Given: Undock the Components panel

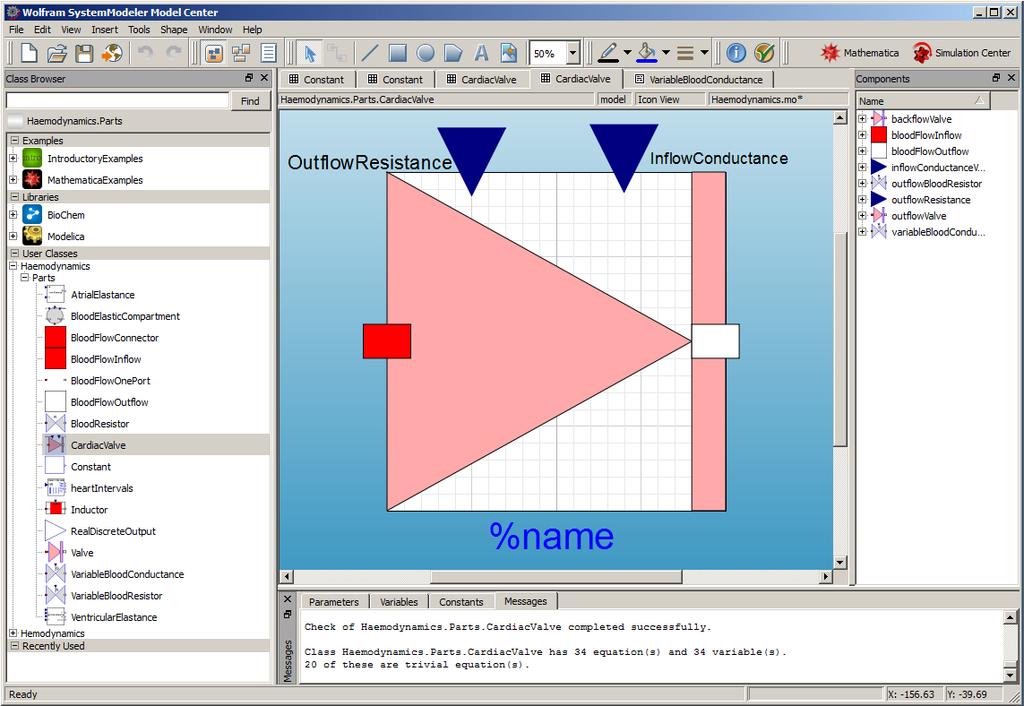Looking at the screenshot, I should click(996, 78).
